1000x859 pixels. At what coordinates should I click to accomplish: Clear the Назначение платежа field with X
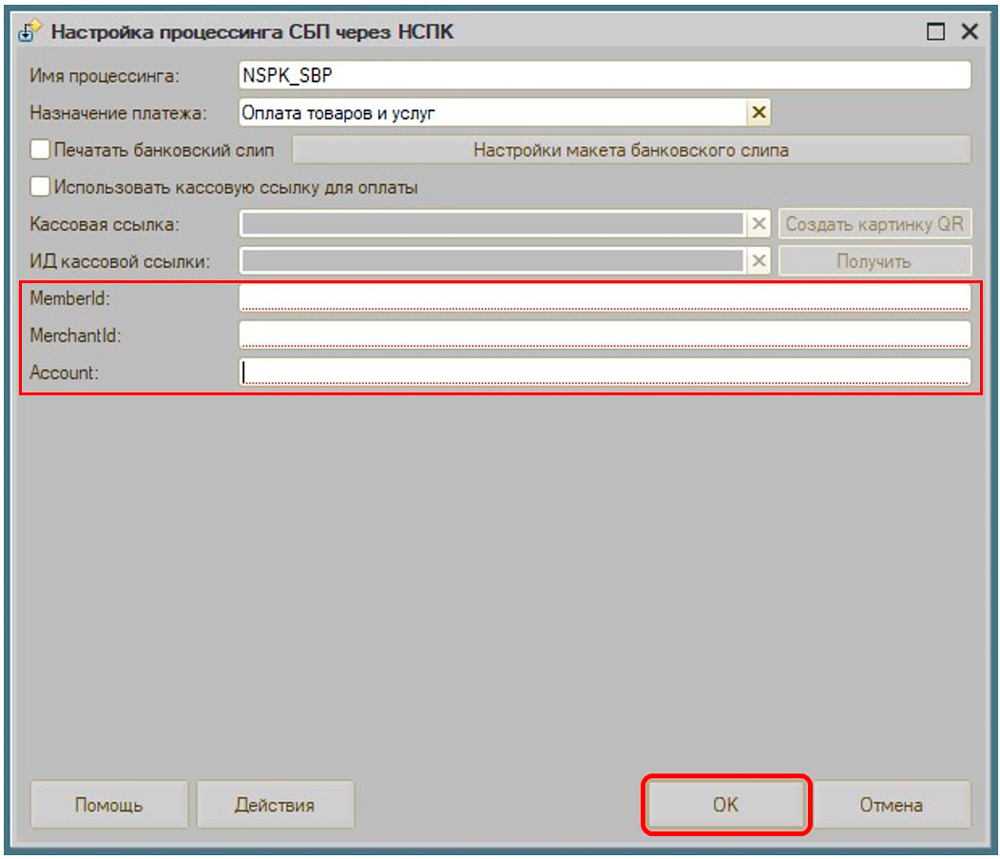point(758,113)
